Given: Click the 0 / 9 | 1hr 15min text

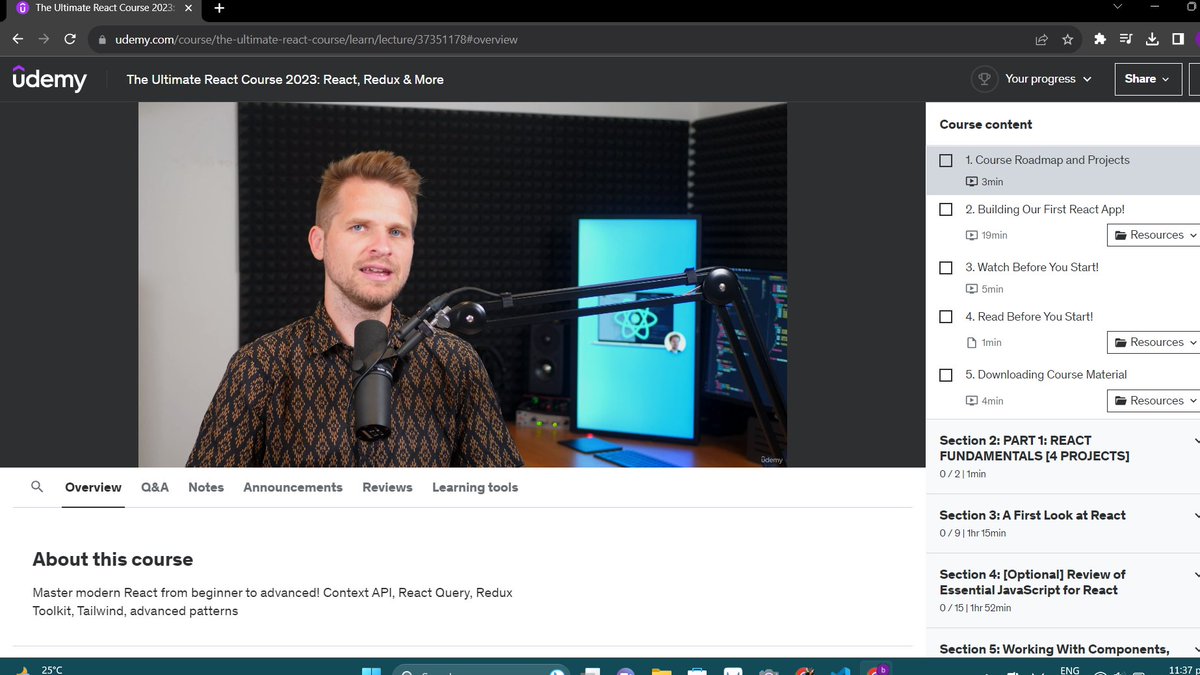Looking at the screenshot, I should tap(972, 534).
